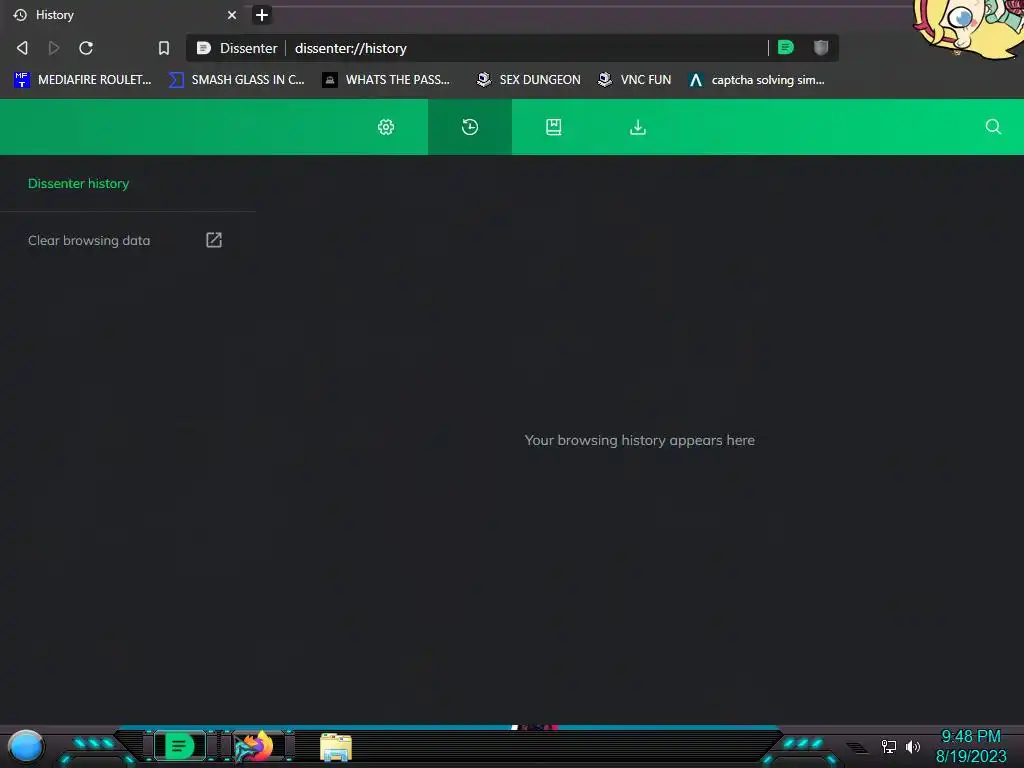Open the Downloads tab icon

(638, 127)
